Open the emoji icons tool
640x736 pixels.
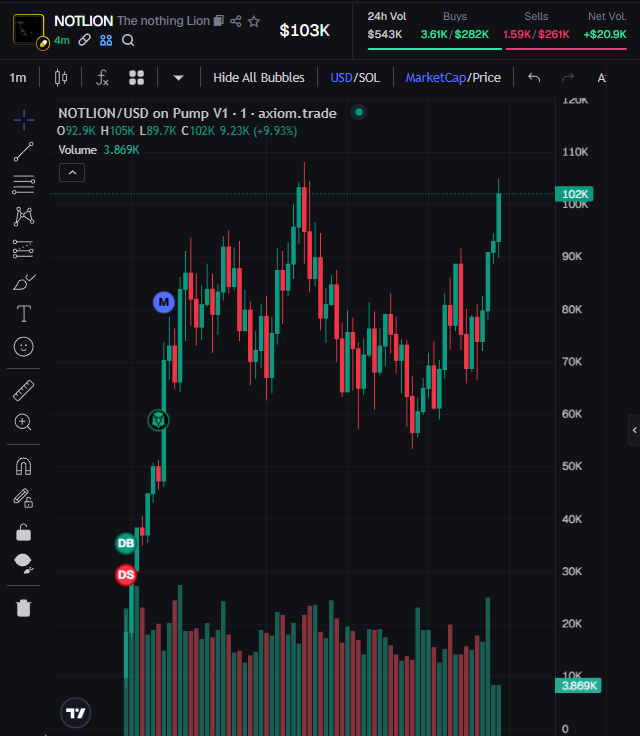(x=23, y=347)
